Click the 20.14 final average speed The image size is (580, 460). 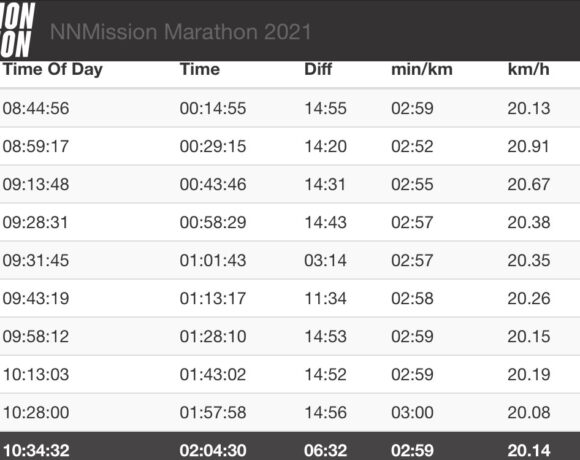coord(529,451)
